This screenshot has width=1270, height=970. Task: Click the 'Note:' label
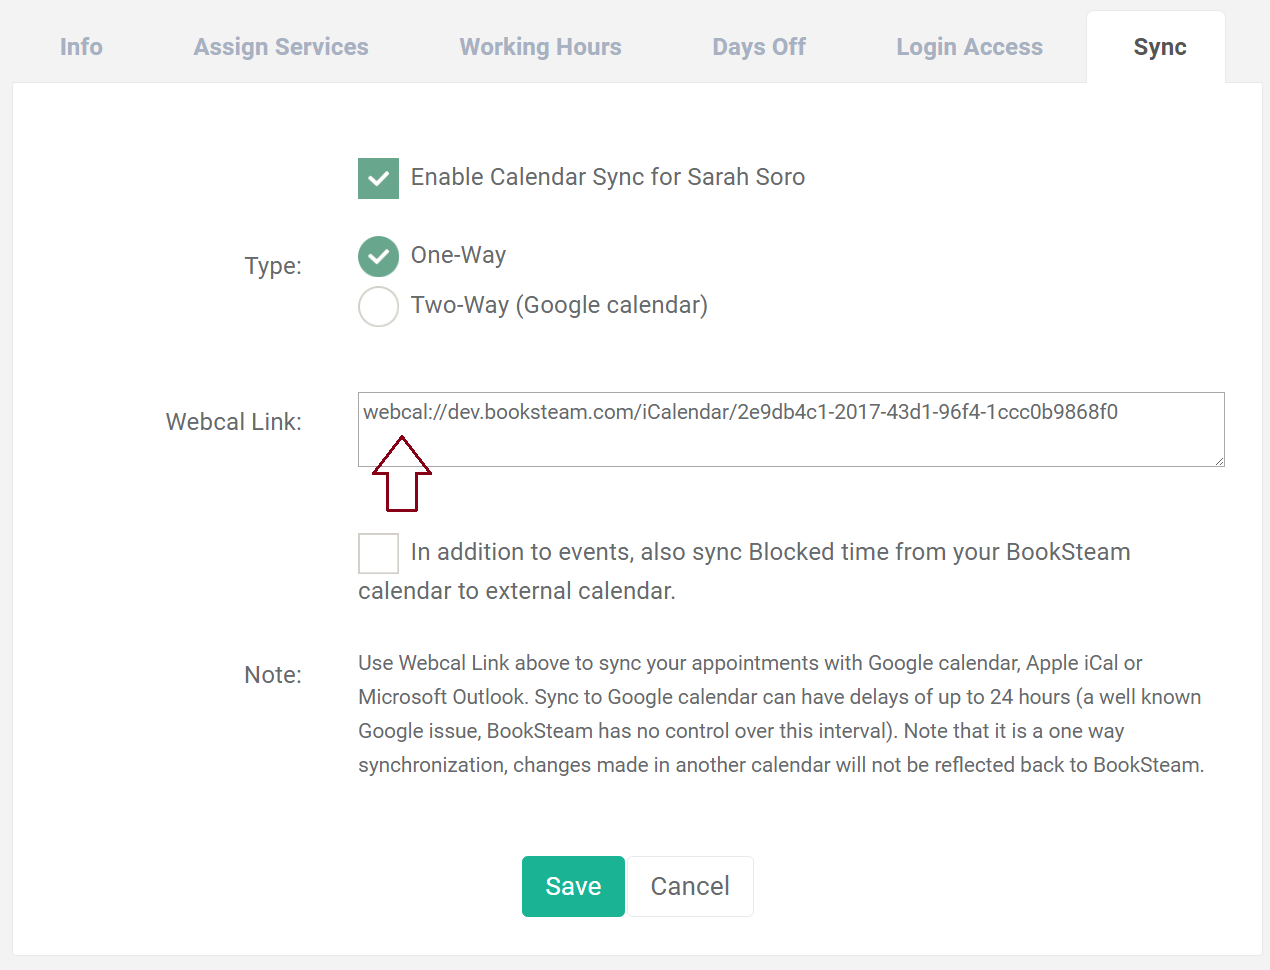pyautogui.click(x=272, y=675)
